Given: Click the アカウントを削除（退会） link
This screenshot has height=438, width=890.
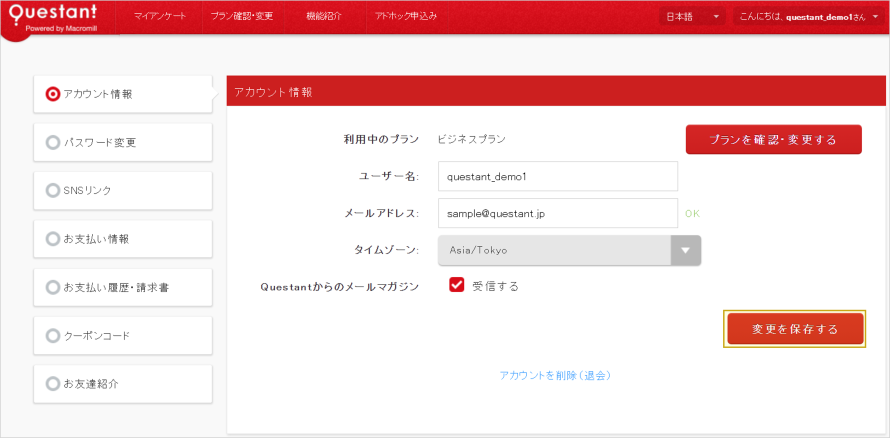Looking at the screenshot, I should click(555, 375).
